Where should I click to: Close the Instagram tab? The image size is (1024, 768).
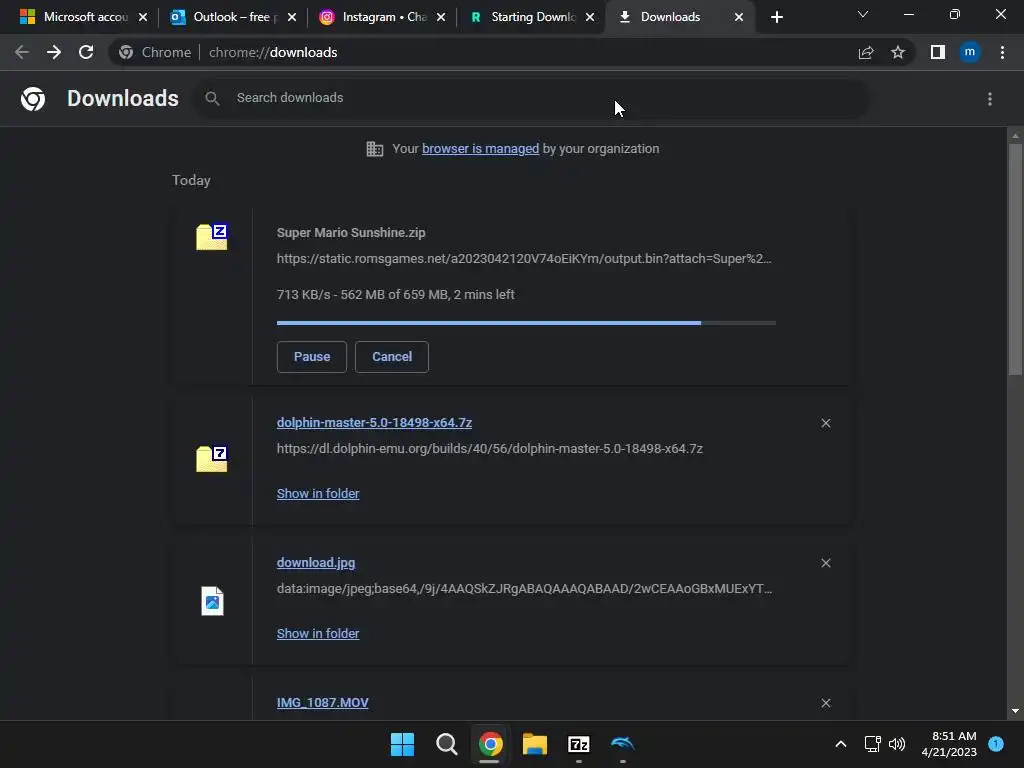pos(441,18)
